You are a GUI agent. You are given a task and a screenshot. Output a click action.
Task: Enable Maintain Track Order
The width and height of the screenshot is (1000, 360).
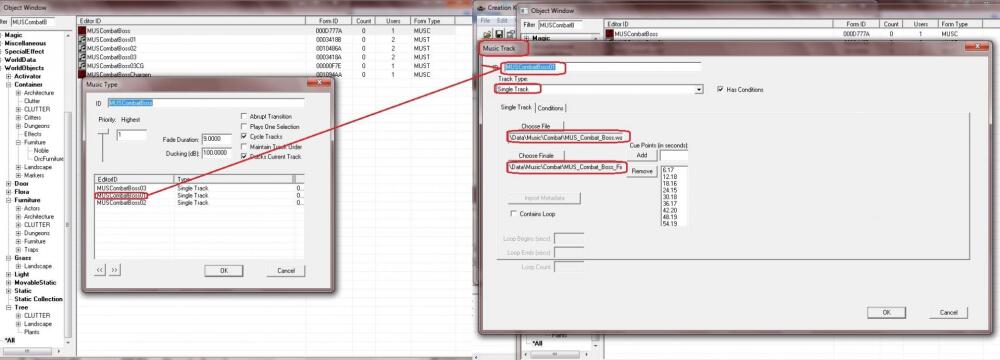(244, 147)
